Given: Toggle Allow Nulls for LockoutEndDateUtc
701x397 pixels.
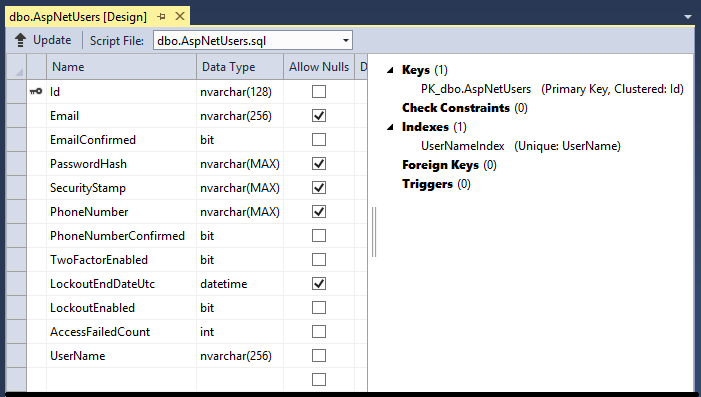Looking at the screenshot, I should pyautogui.click(x=319, y=283).
